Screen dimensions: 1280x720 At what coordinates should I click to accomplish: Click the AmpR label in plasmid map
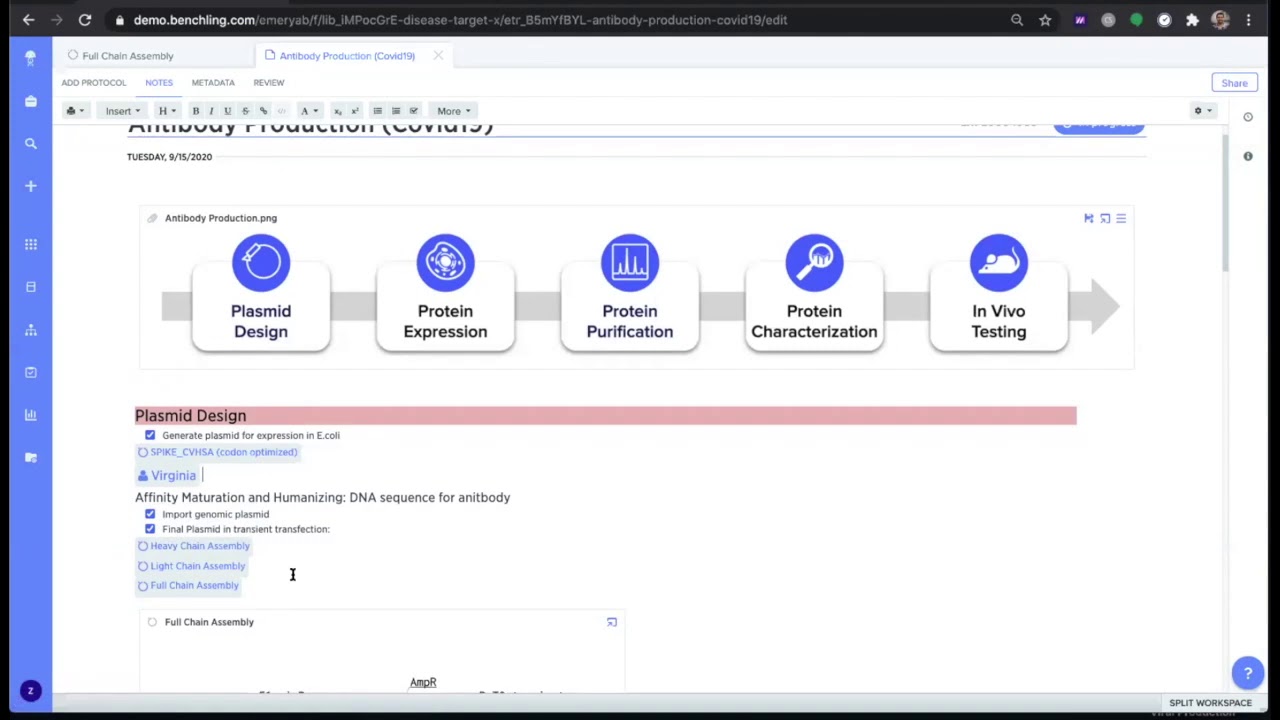tap(423, 682)
